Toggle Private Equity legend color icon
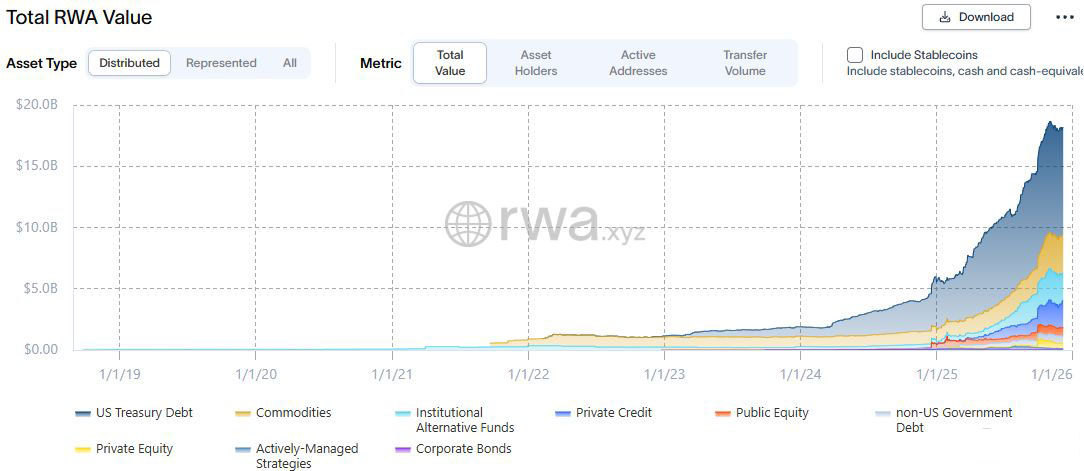The width and height of the screenshot is (1084, 471). (83, 450)
